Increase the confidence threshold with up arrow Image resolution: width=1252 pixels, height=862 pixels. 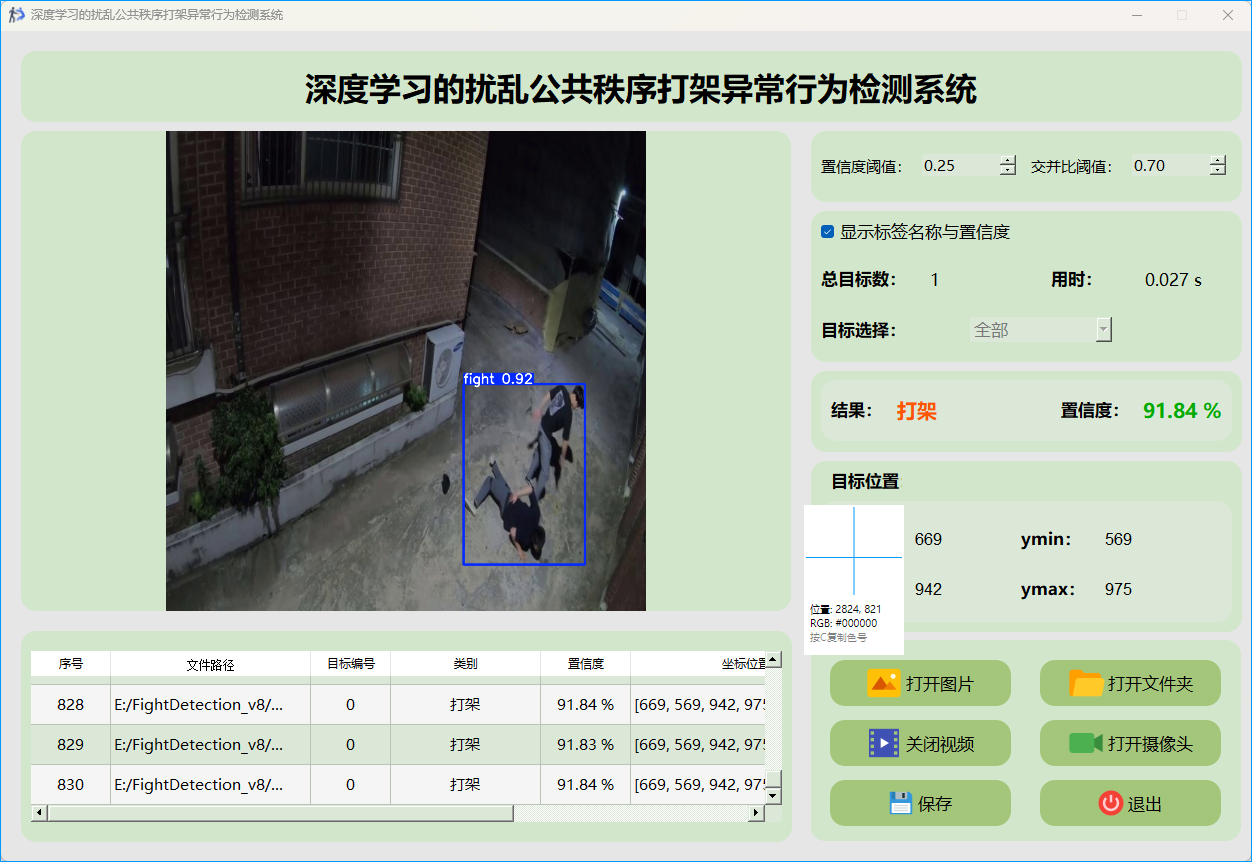click(1007, 161)
